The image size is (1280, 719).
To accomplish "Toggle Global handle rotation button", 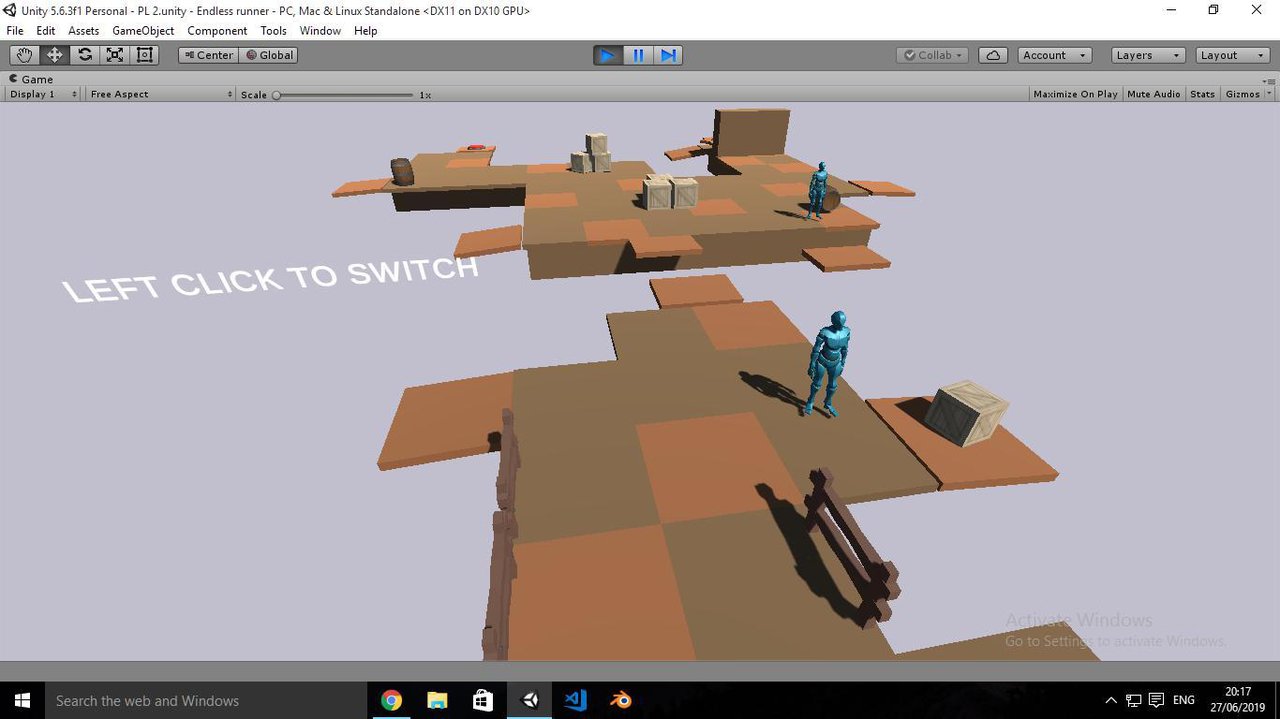I will click(x=268, y=55).
